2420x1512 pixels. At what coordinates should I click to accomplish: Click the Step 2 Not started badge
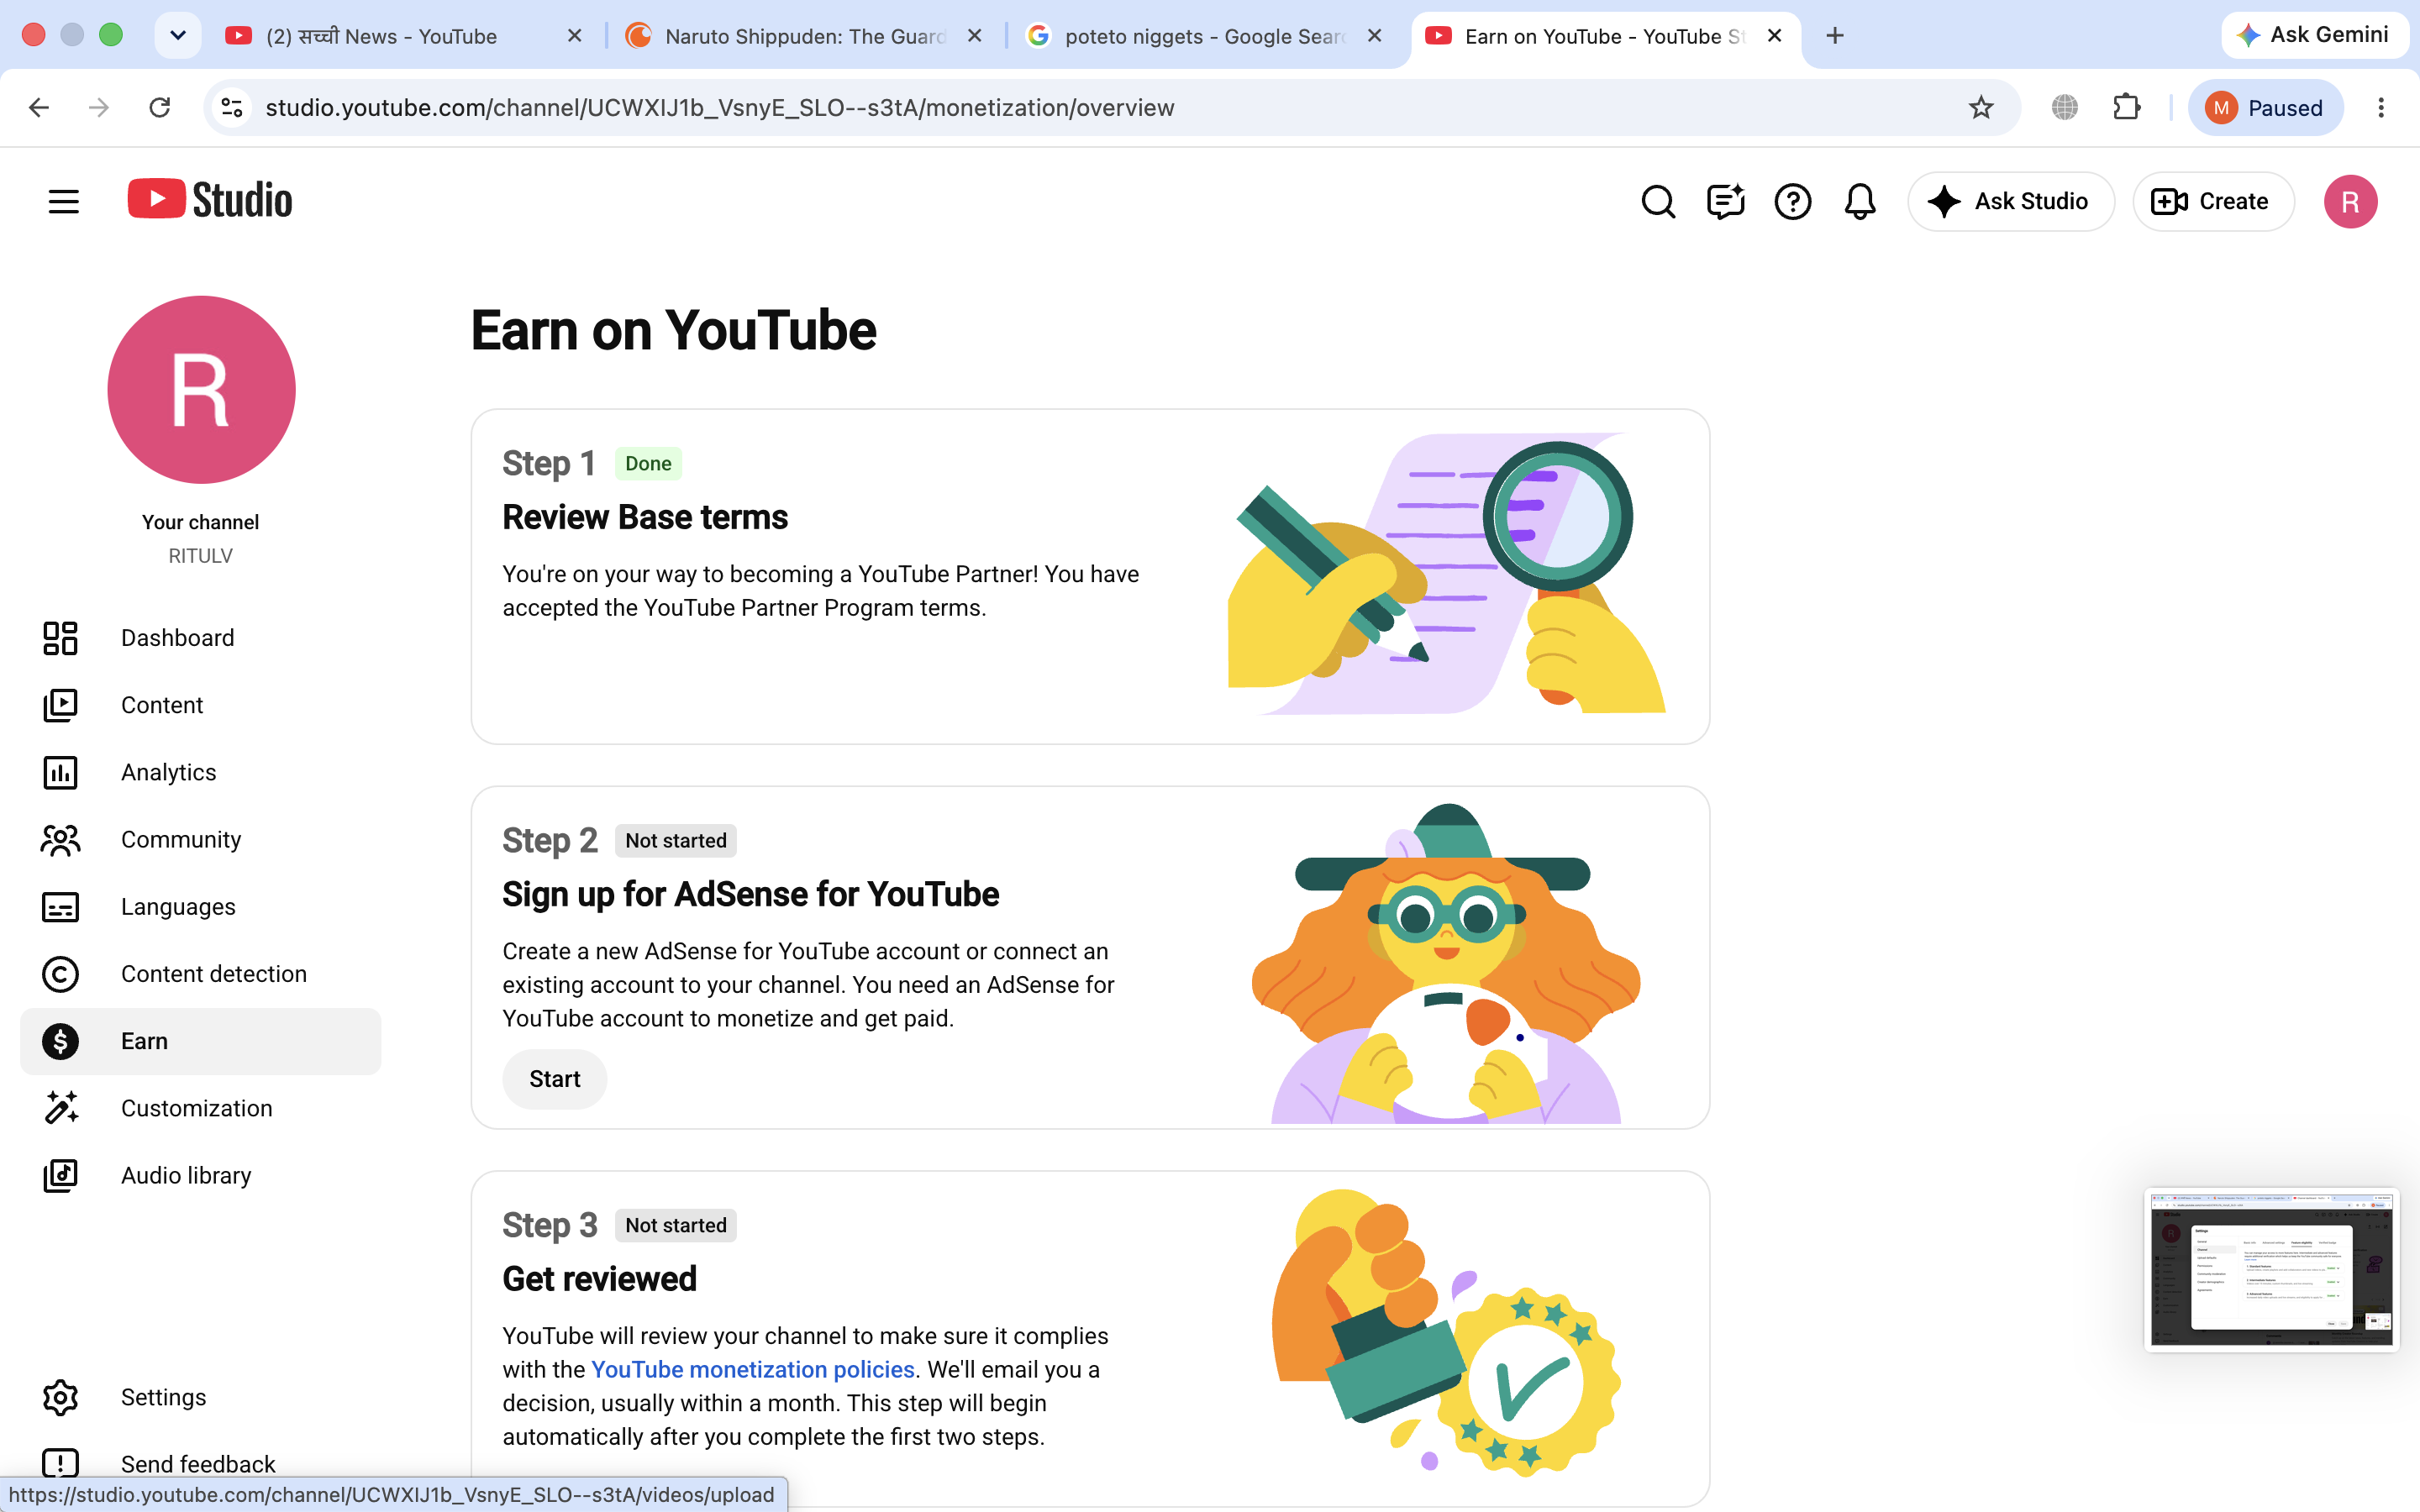point(676,840)
